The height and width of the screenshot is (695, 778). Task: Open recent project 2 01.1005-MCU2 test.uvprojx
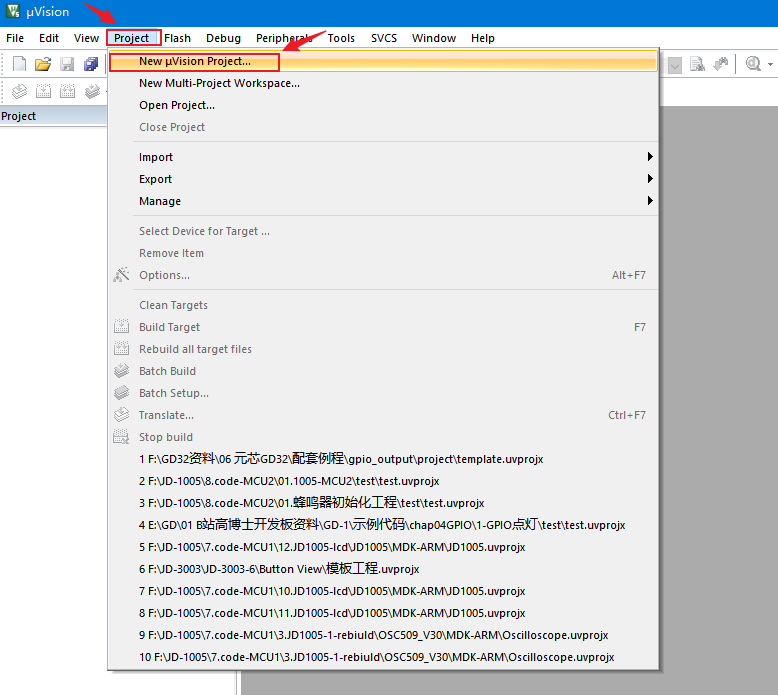coord(383,481)
